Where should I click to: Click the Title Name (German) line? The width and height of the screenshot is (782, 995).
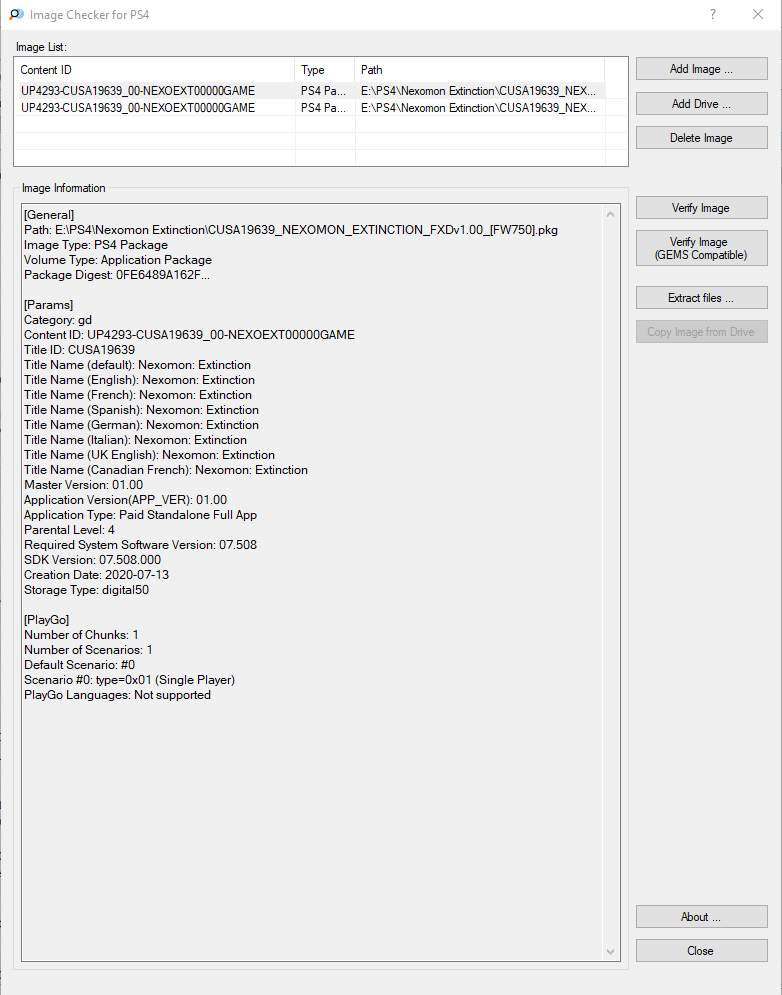pyautogui.click(x=142, y=425)
